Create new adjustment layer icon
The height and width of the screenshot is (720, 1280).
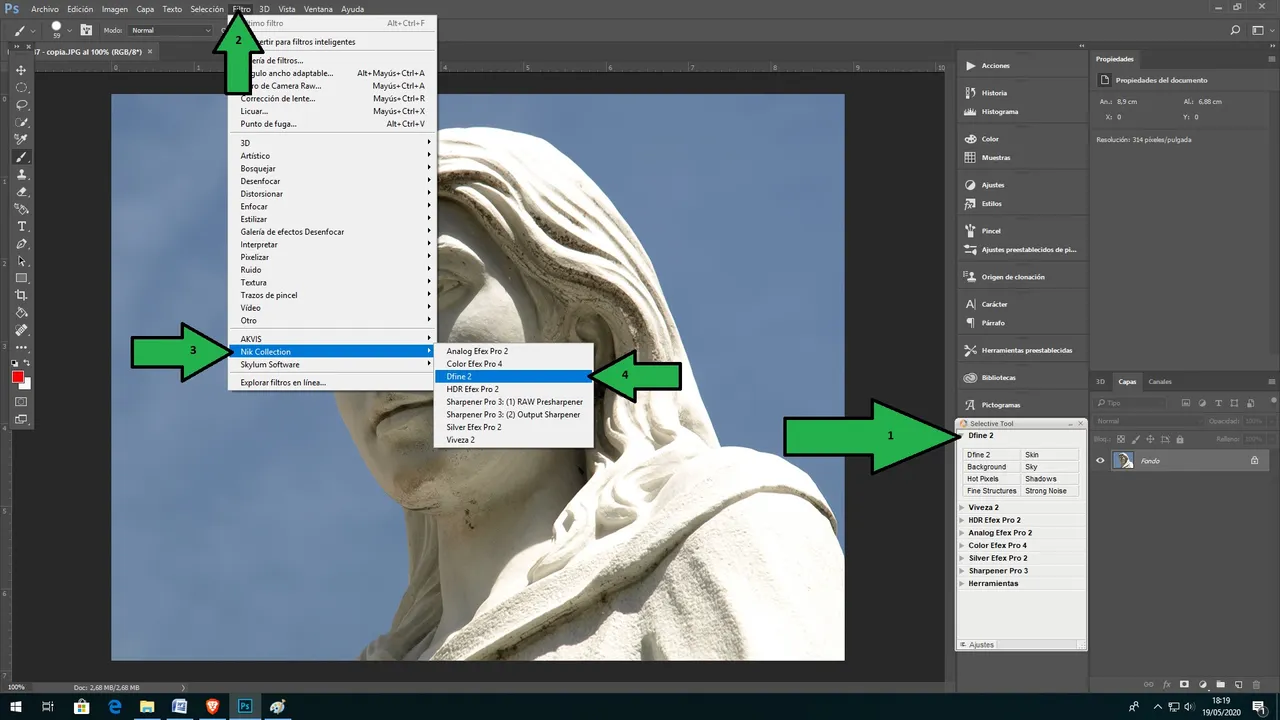(1203, 685)
